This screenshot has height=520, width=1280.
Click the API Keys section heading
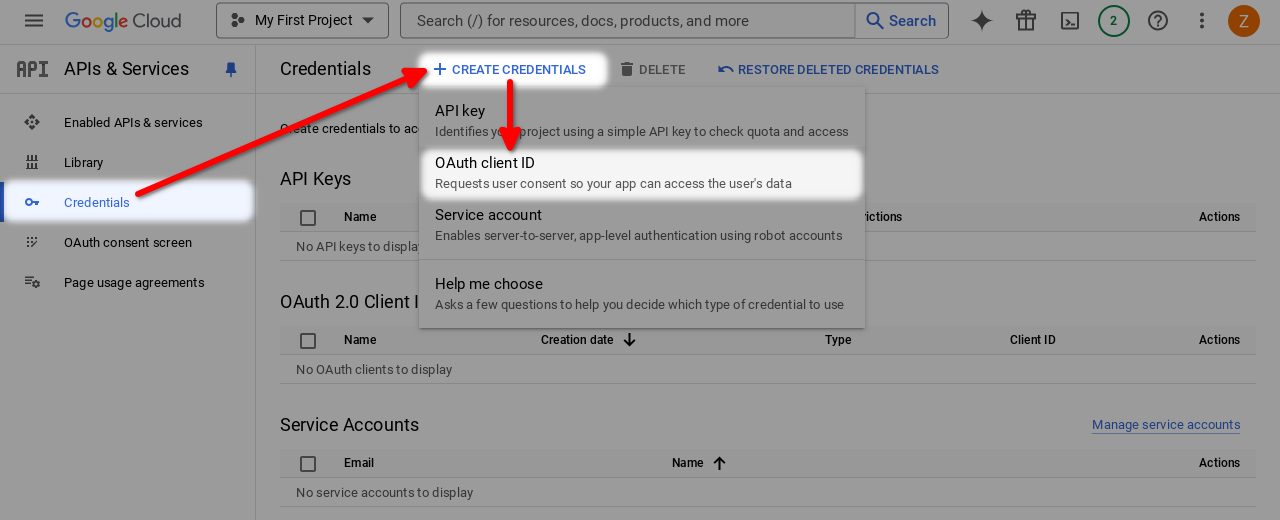pyautogui.click(x=315, y=179)
